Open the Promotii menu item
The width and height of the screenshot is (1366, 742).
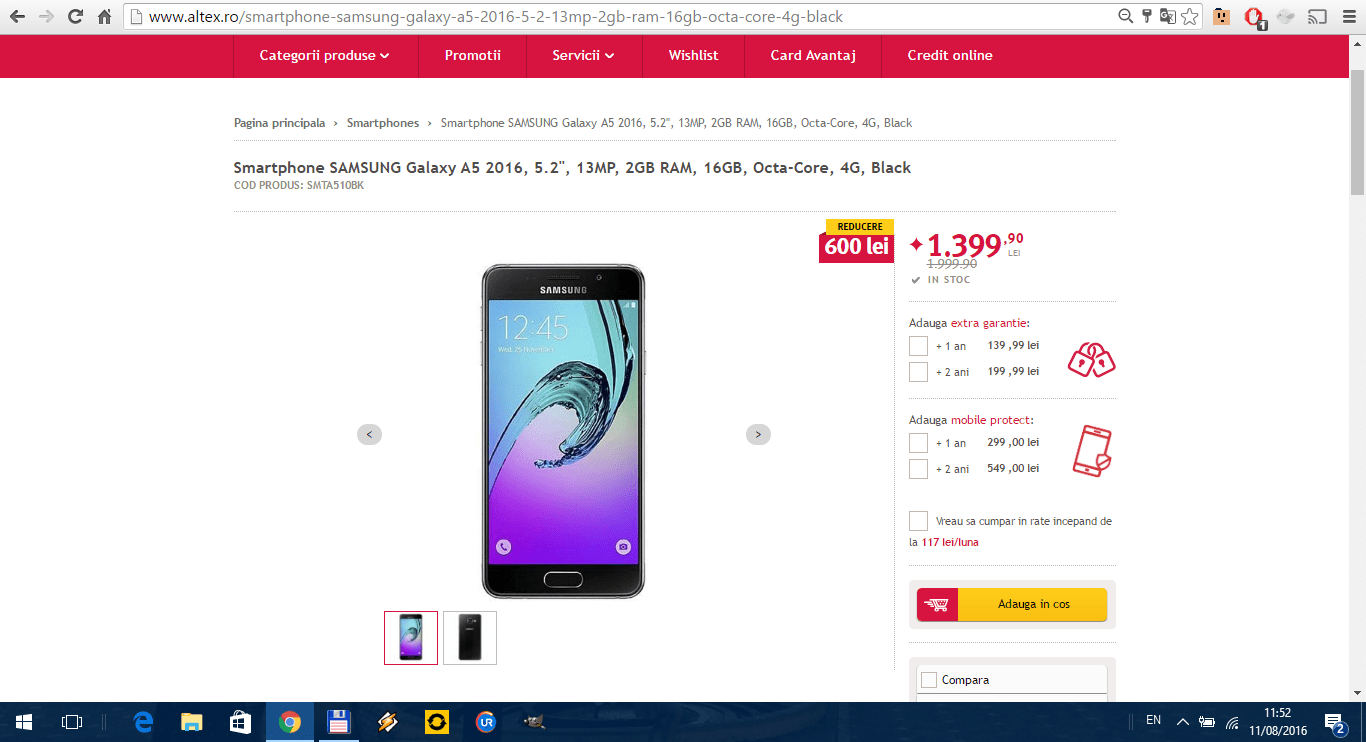[x=472, y=56]
